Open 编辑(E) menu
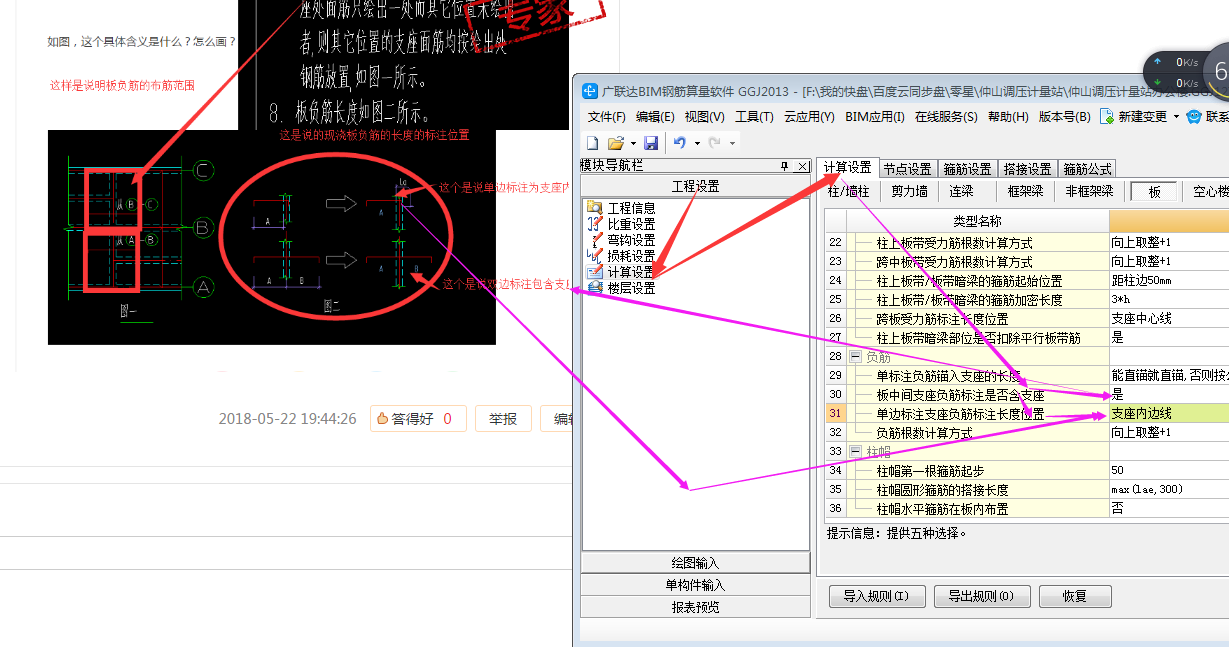 pos(655,117)
